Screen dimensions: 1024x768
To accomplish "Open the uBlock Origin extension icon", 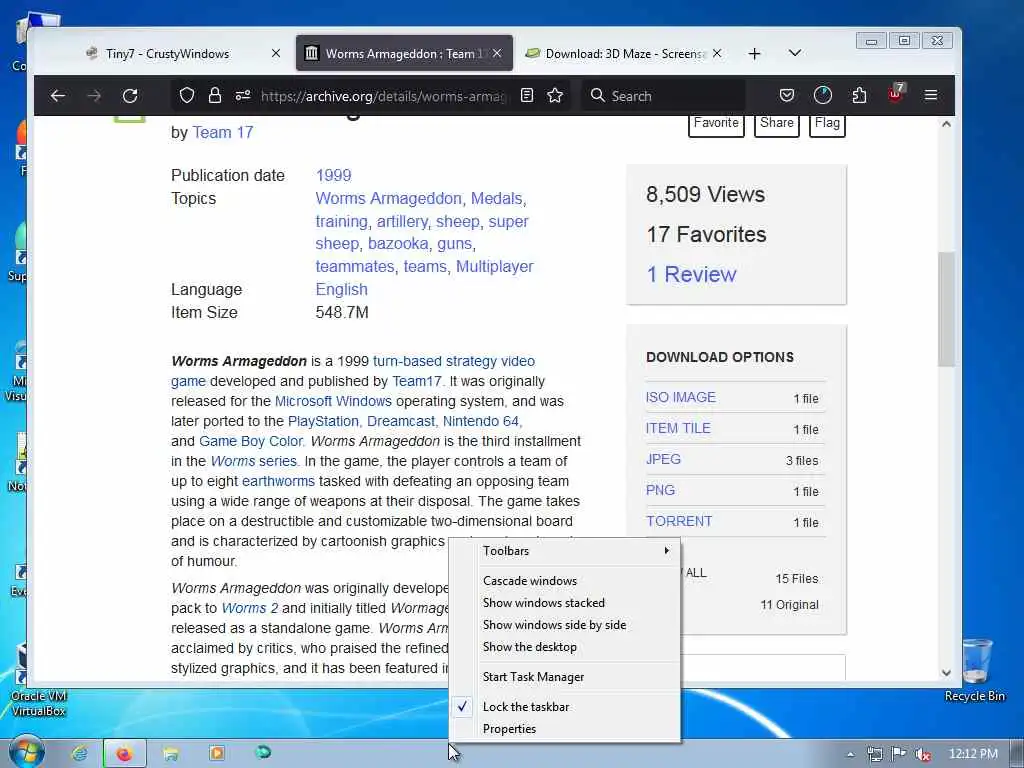I will 895,95.
